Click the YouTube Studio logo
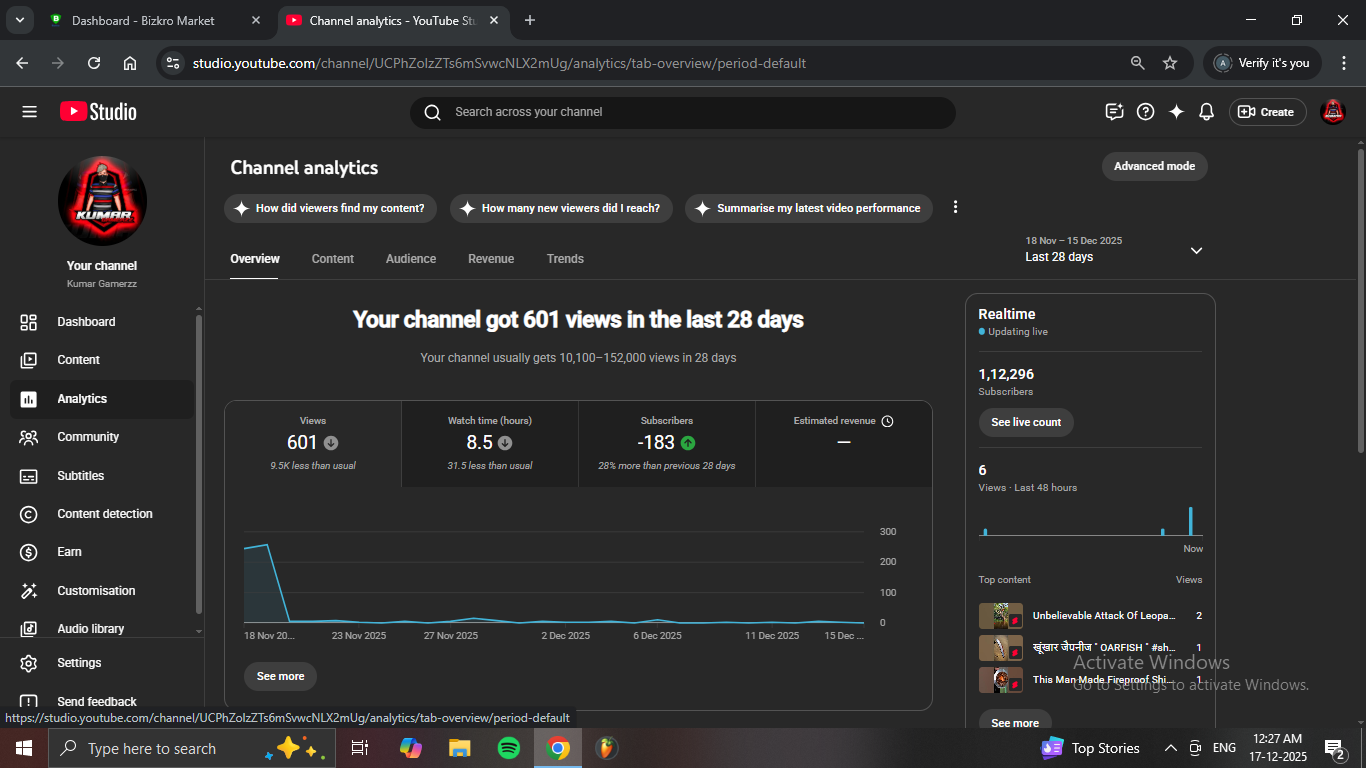The width and height of the screenshot is (1366, 768). click(98, 112)
